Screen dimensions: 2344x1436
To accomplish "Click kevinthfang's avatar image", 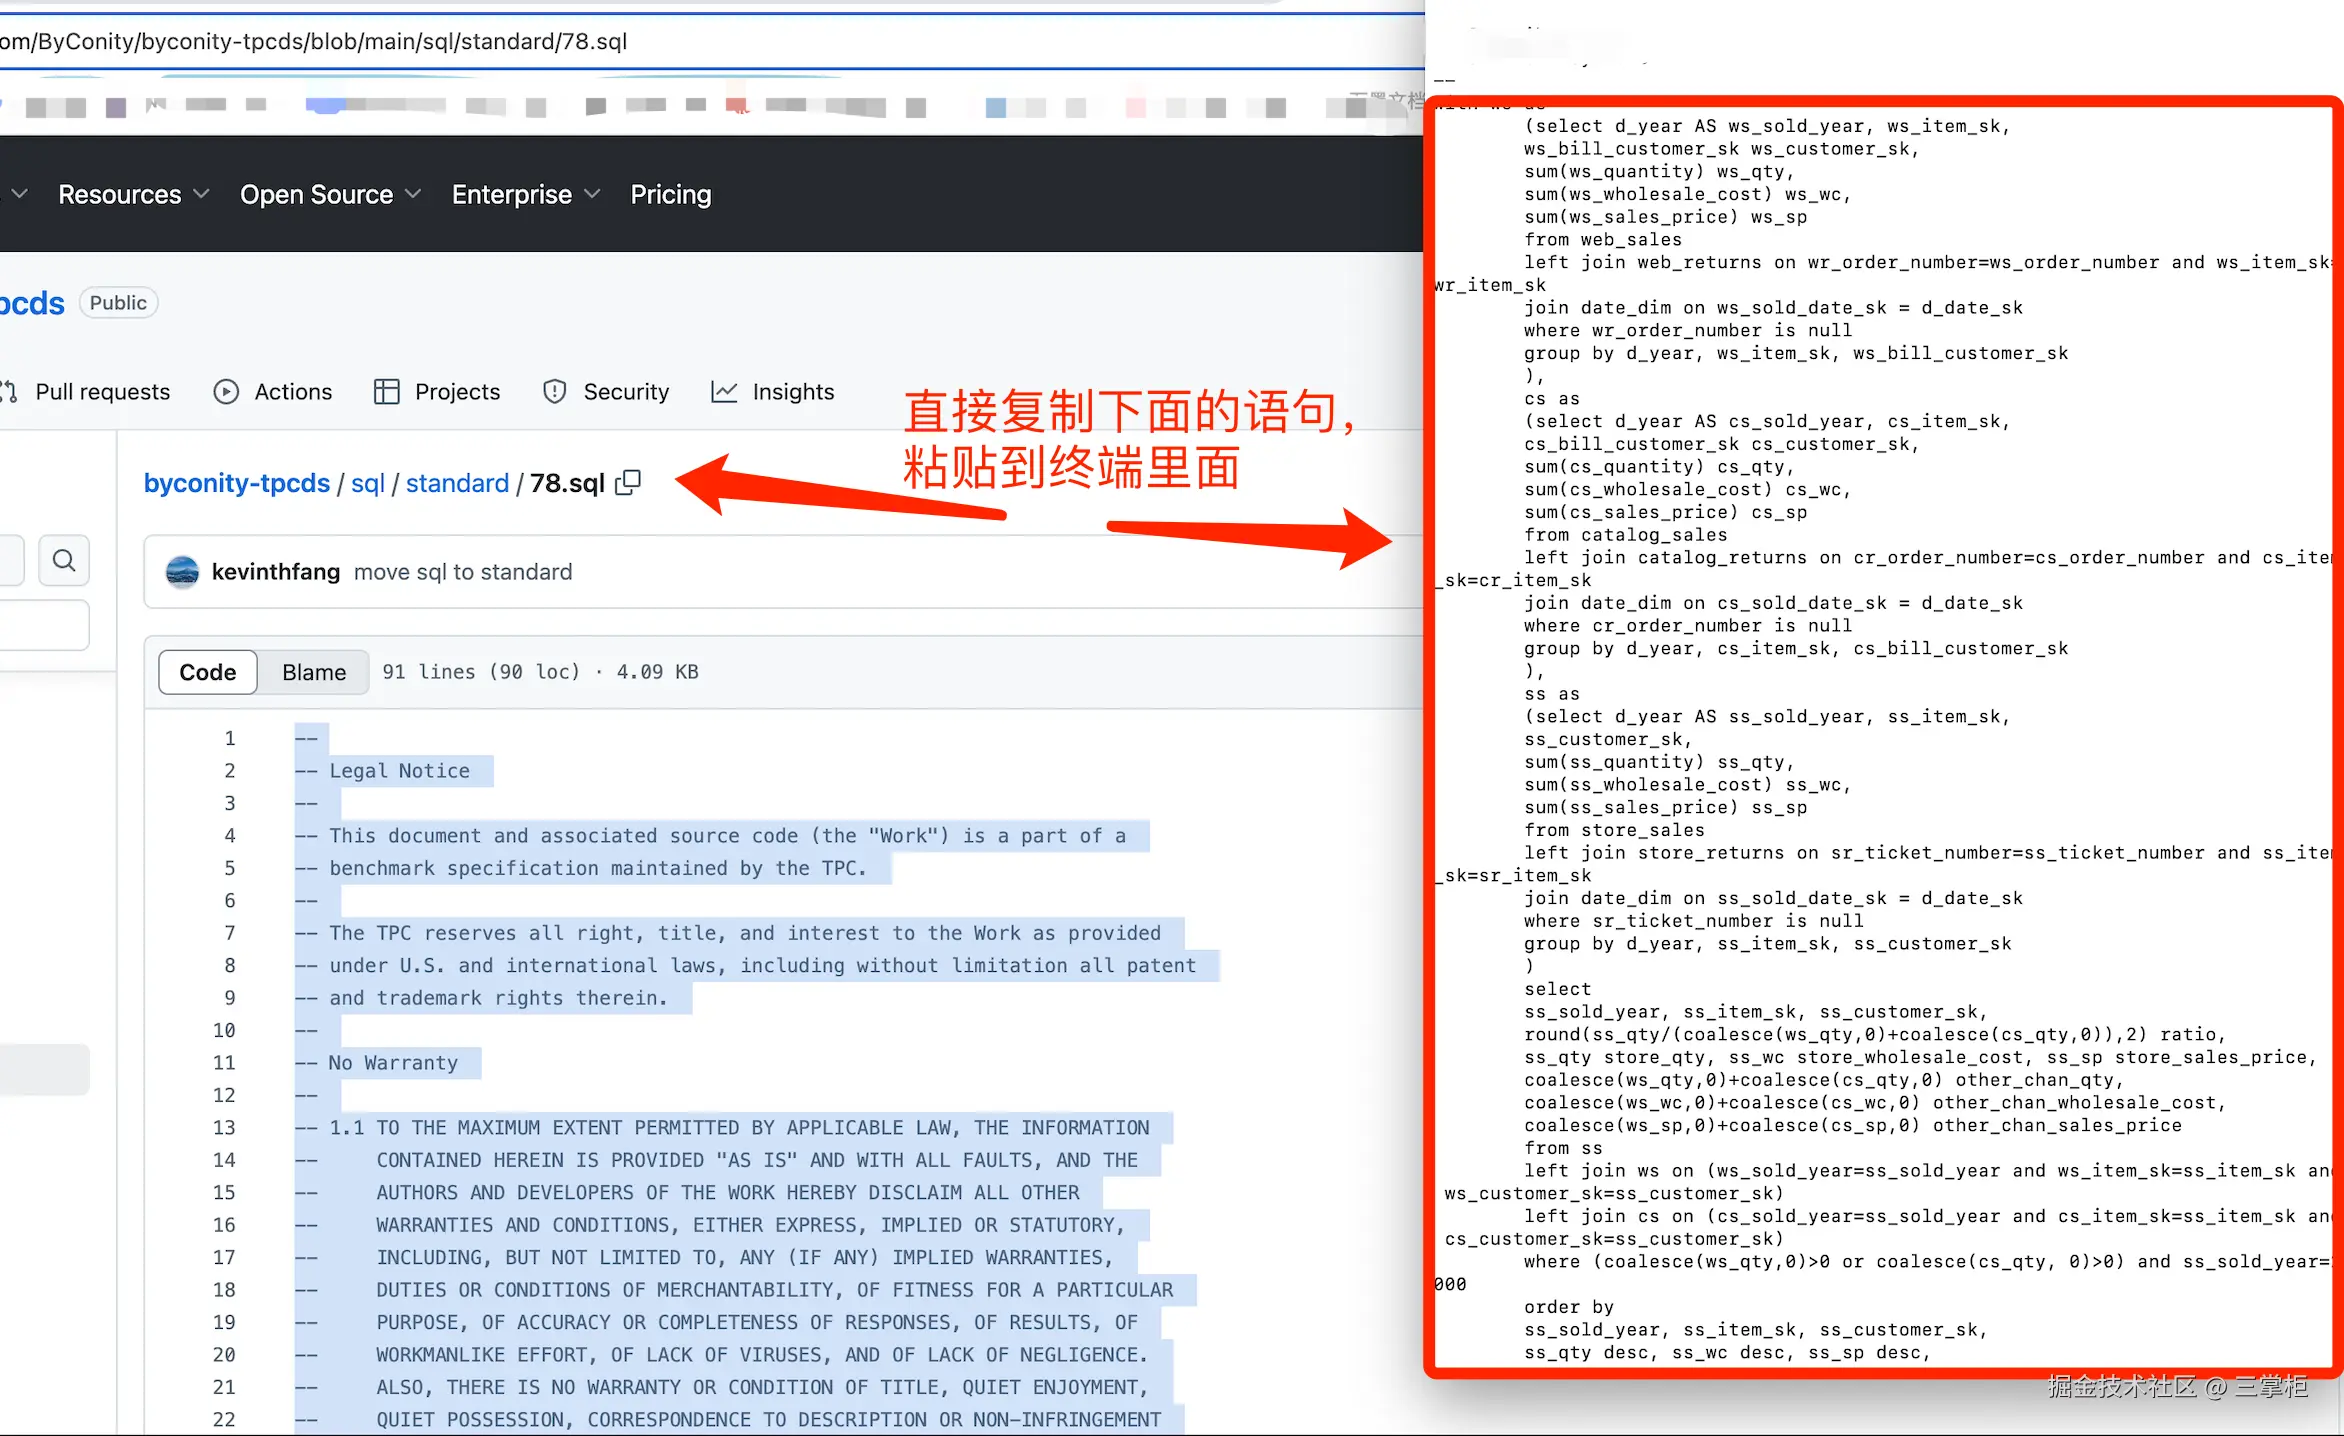I will (182, 572).
